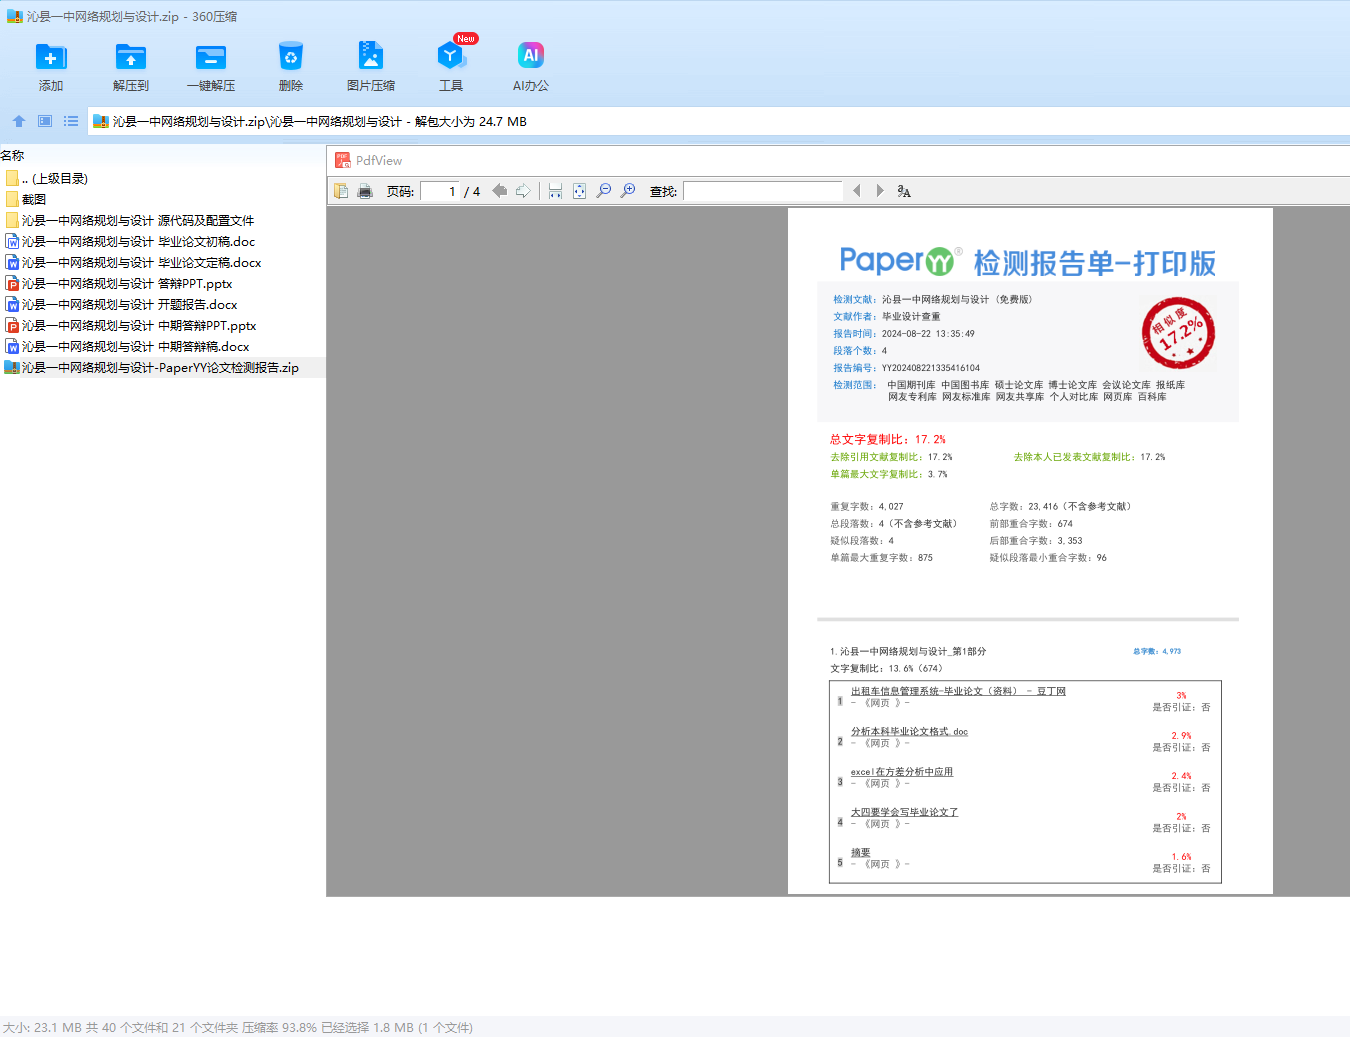1350x1037 pixels.
Task: Go to the previous PDF page
Action: point(499,191)
